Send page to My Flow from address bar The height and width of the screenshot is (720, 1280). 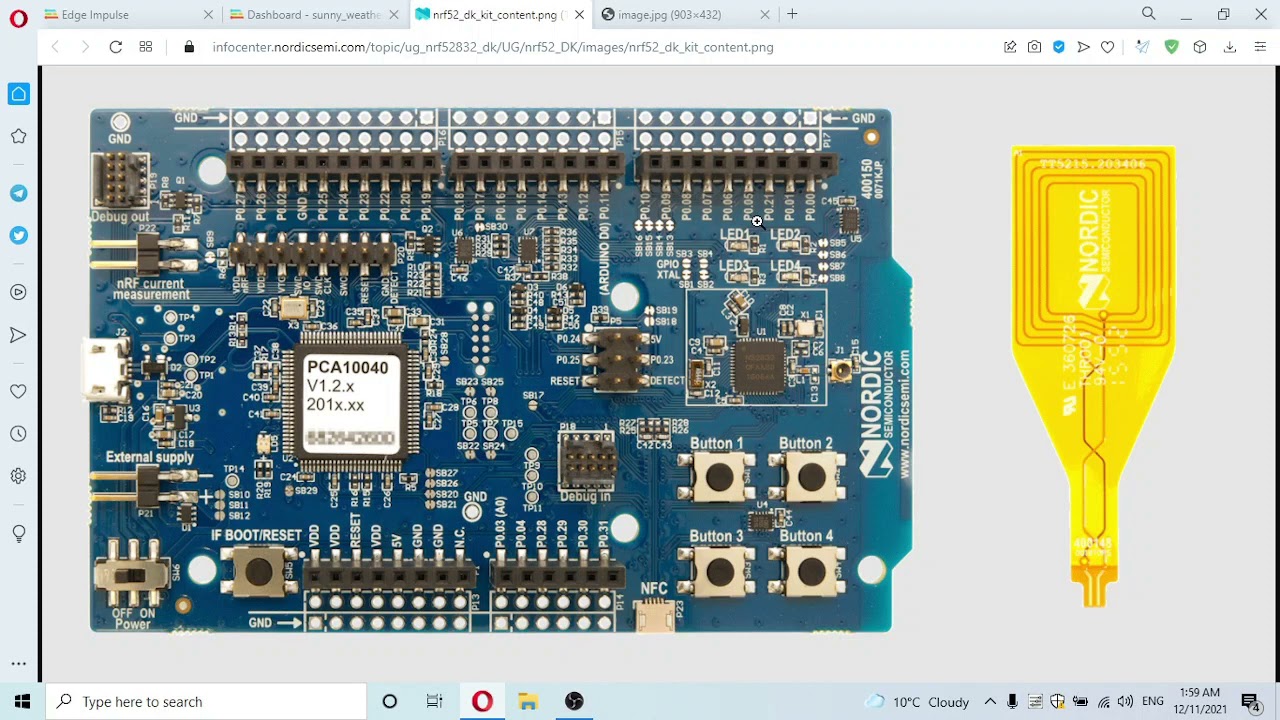[1083, 47]
